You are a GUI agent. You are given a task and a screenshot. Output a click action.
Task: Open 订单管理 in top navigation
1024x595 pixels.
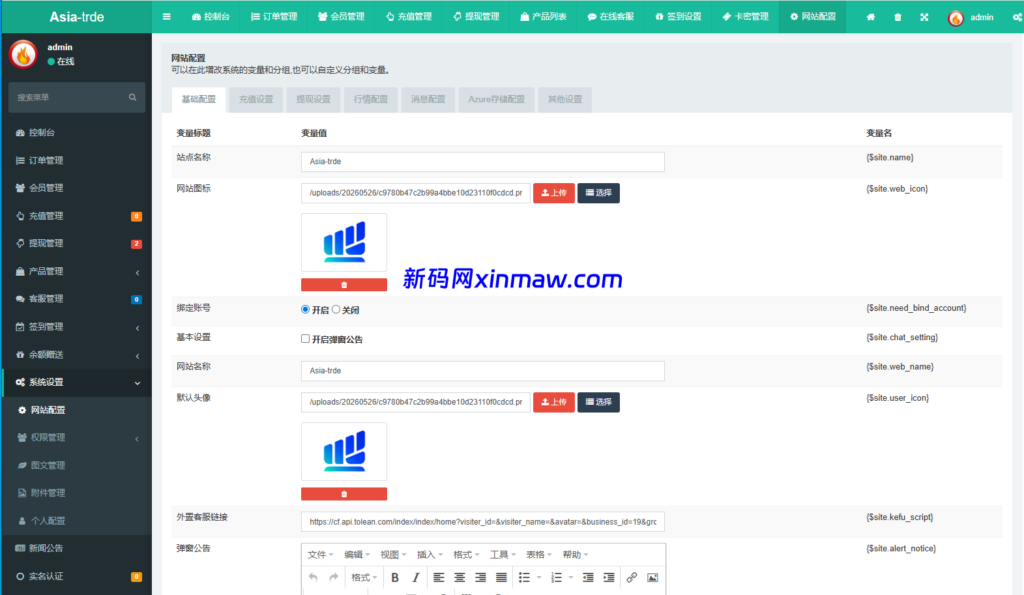coord(274,17)
